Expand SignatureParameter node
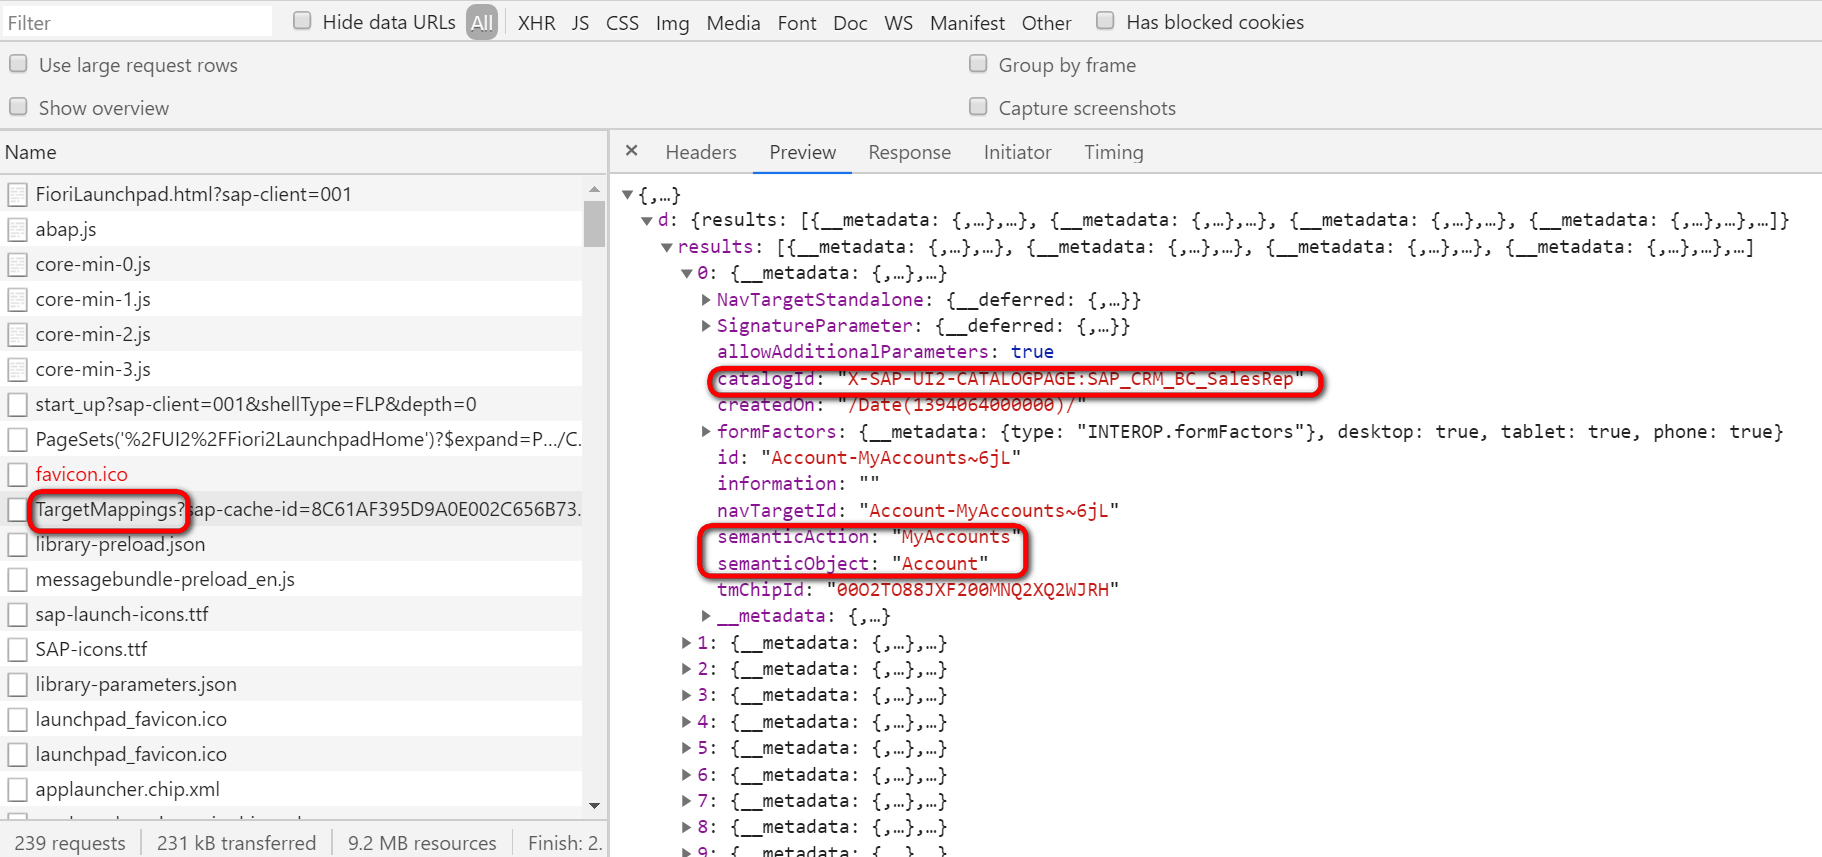 pyautogui.click(x=706, y=325)
